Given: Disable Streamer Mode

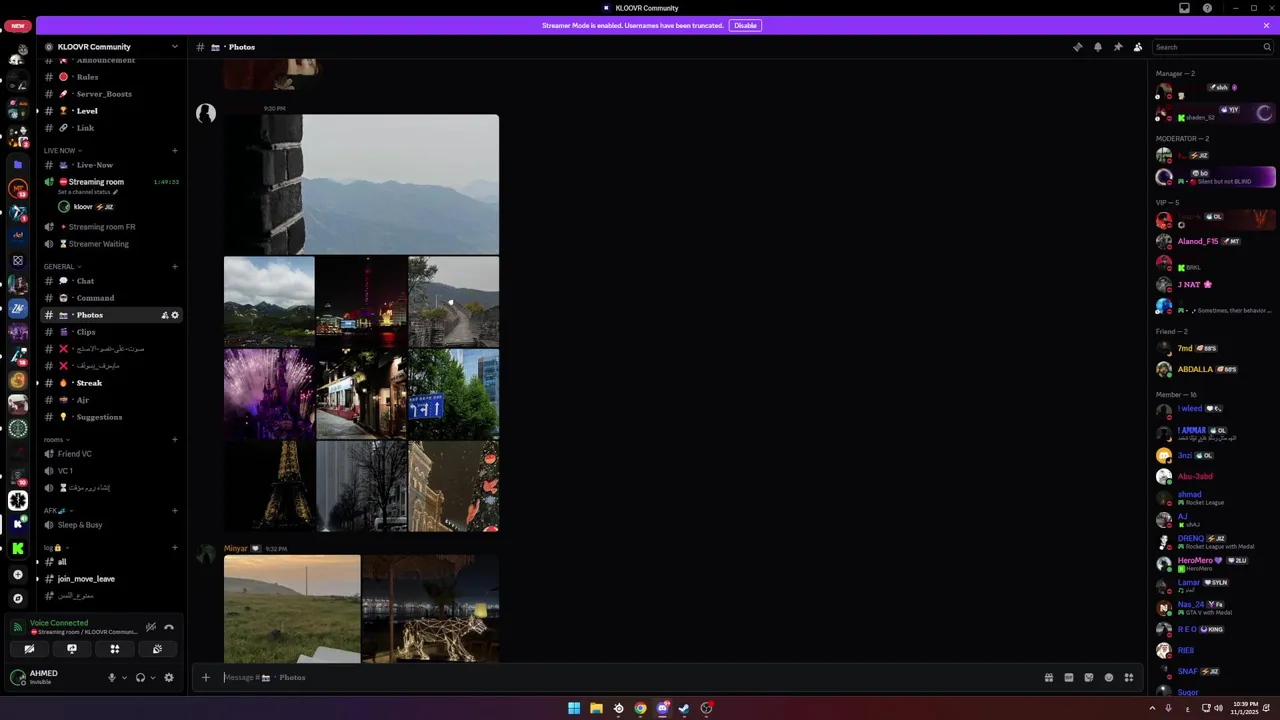Looking at the screenshot, I should (x=745, y=25).
